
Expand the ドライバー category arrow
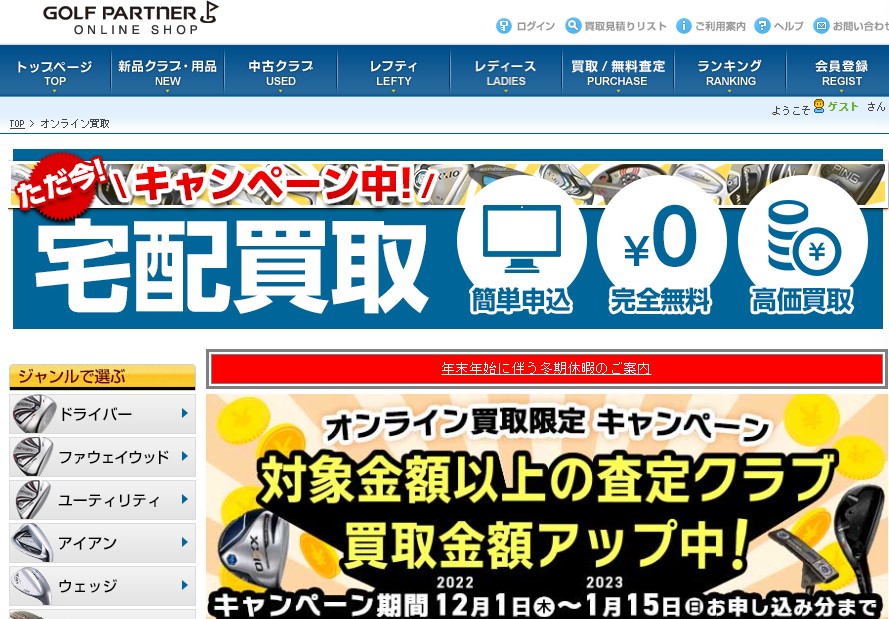pos(184,412)
